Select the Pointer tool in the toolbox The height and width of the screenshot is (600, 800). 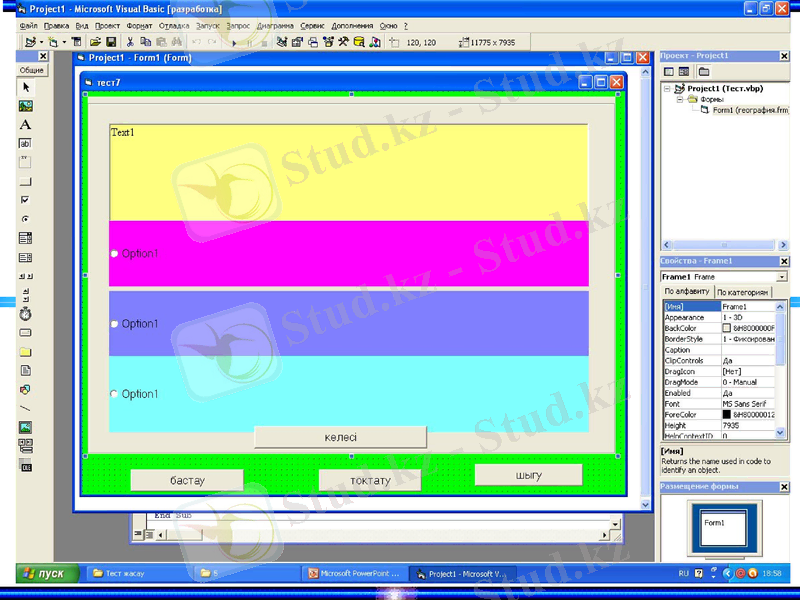click(x=26, y=88)
